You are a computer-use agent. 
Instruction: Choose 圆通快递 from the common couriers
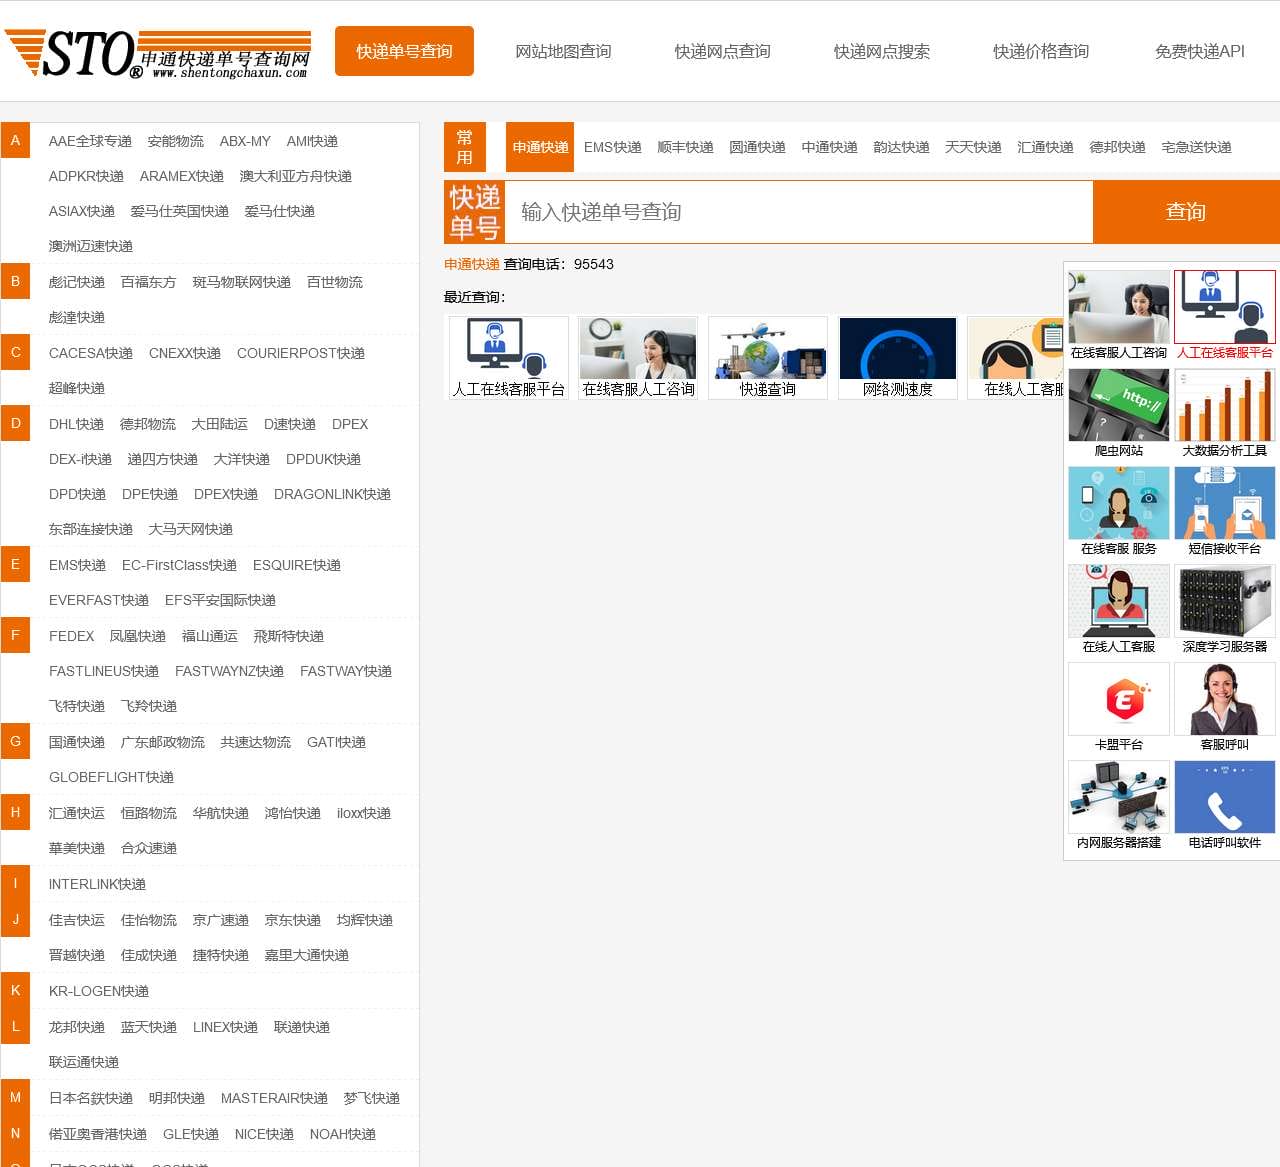(757, 147)
